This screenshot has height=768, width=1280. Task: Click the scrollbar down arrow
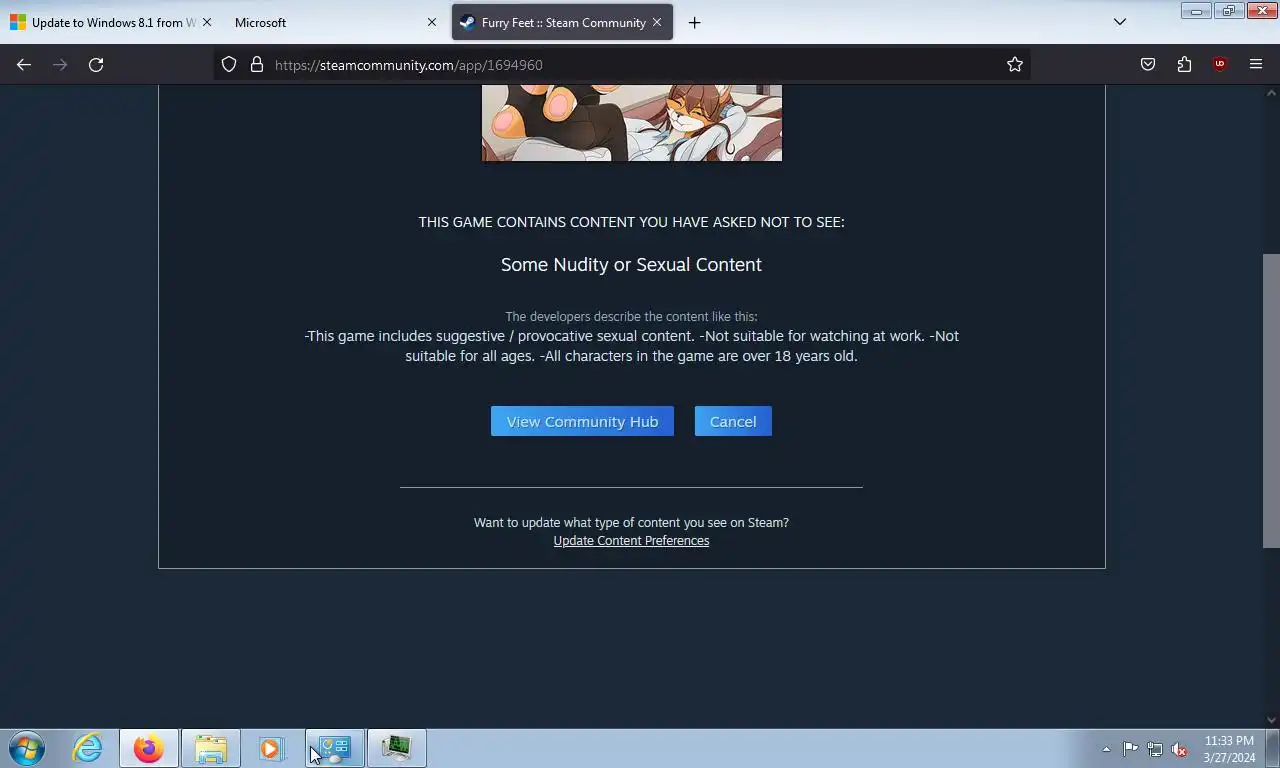[x=1271, y=720]
